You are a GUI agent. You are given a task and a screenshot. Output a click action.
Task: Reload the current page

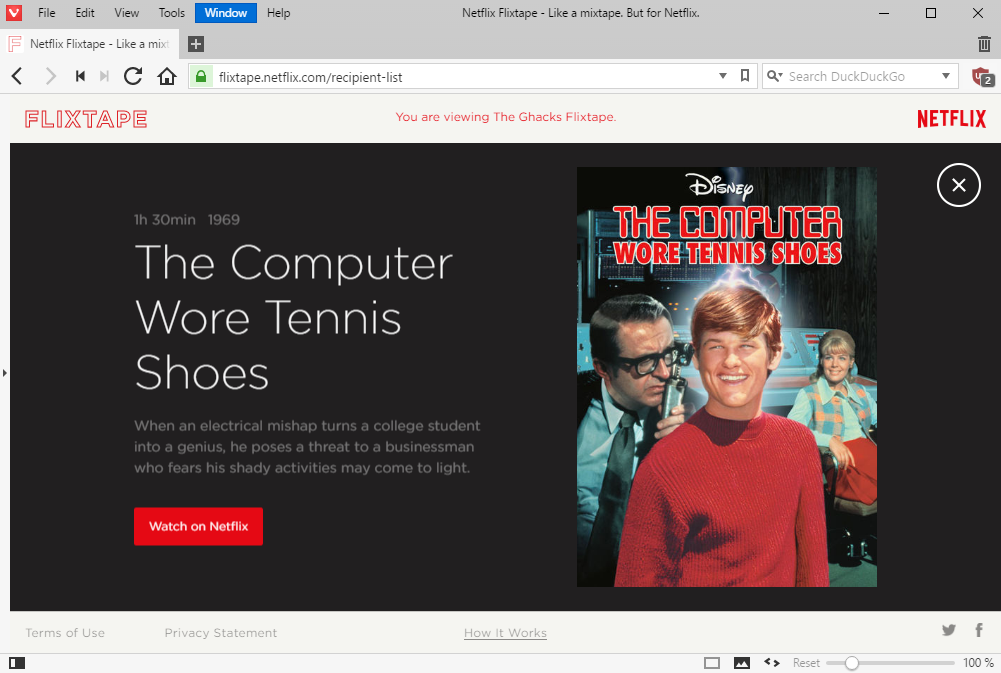(x=133, y=77)
